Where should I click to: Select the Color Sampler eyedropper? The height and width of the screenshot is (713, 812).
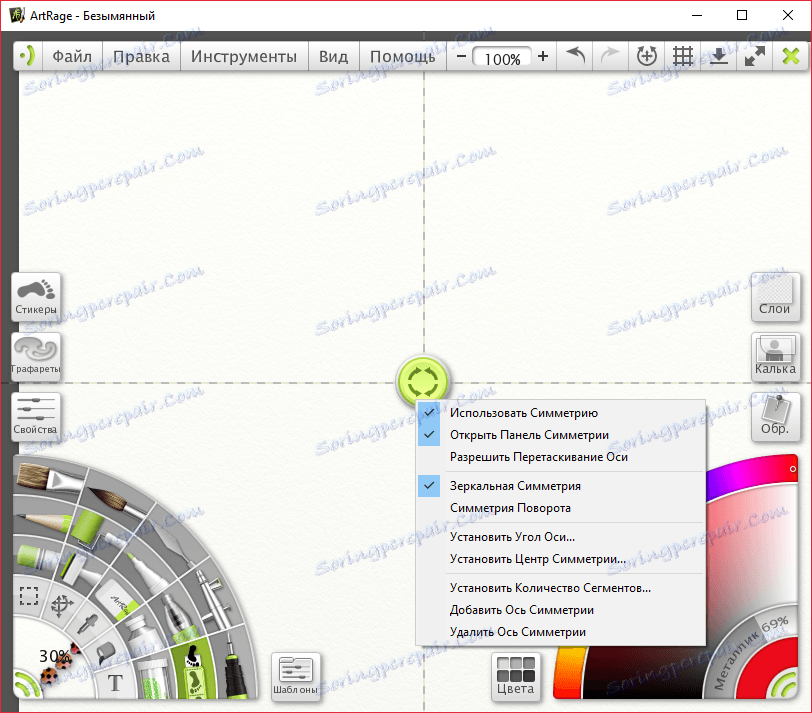[x=87, y=624]
